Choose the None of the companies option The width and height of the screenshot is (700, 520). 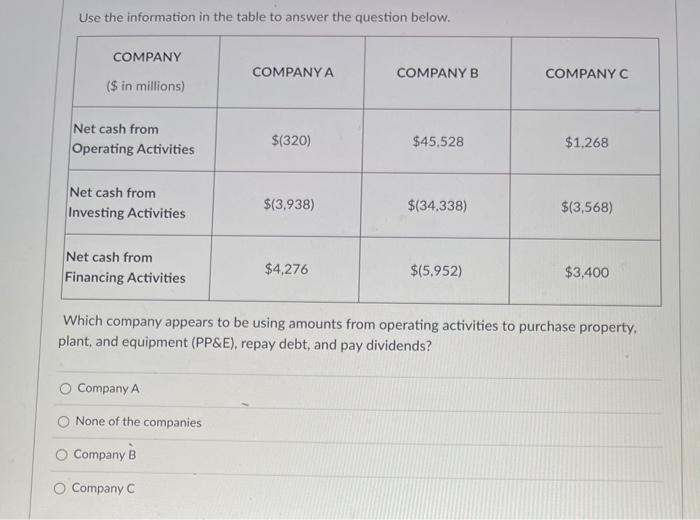(x=63, y=421)
